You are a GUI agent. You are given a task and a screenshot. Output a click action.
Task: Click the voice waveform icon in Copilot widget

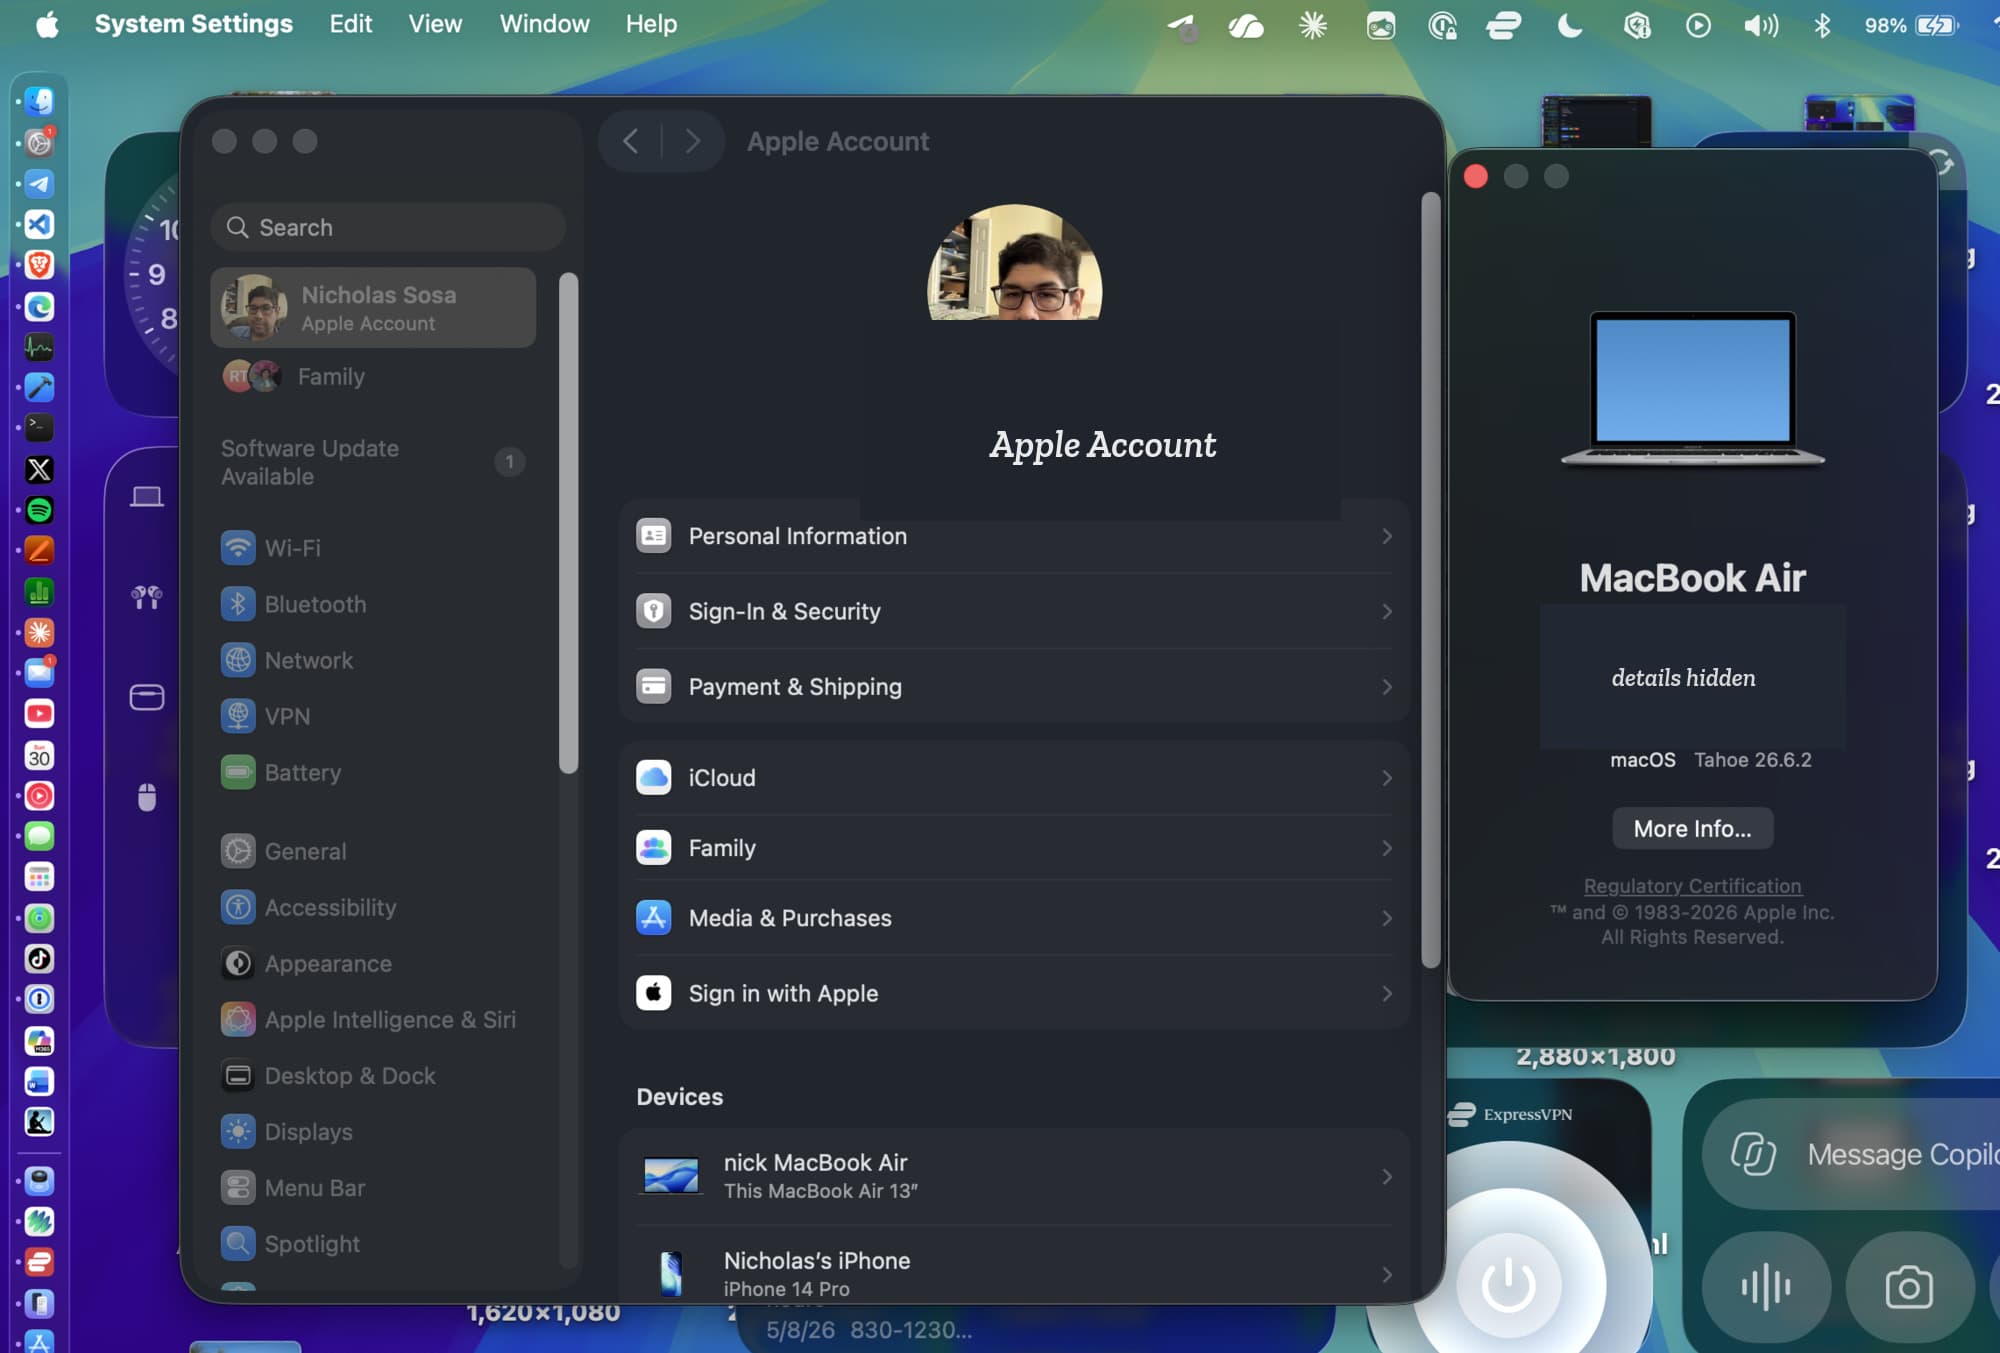pos(1766,1287)
